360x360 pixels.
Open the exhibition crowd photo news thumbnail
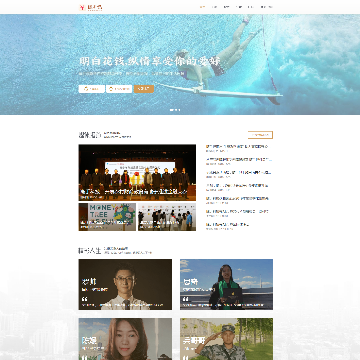[x=167, y=217]
